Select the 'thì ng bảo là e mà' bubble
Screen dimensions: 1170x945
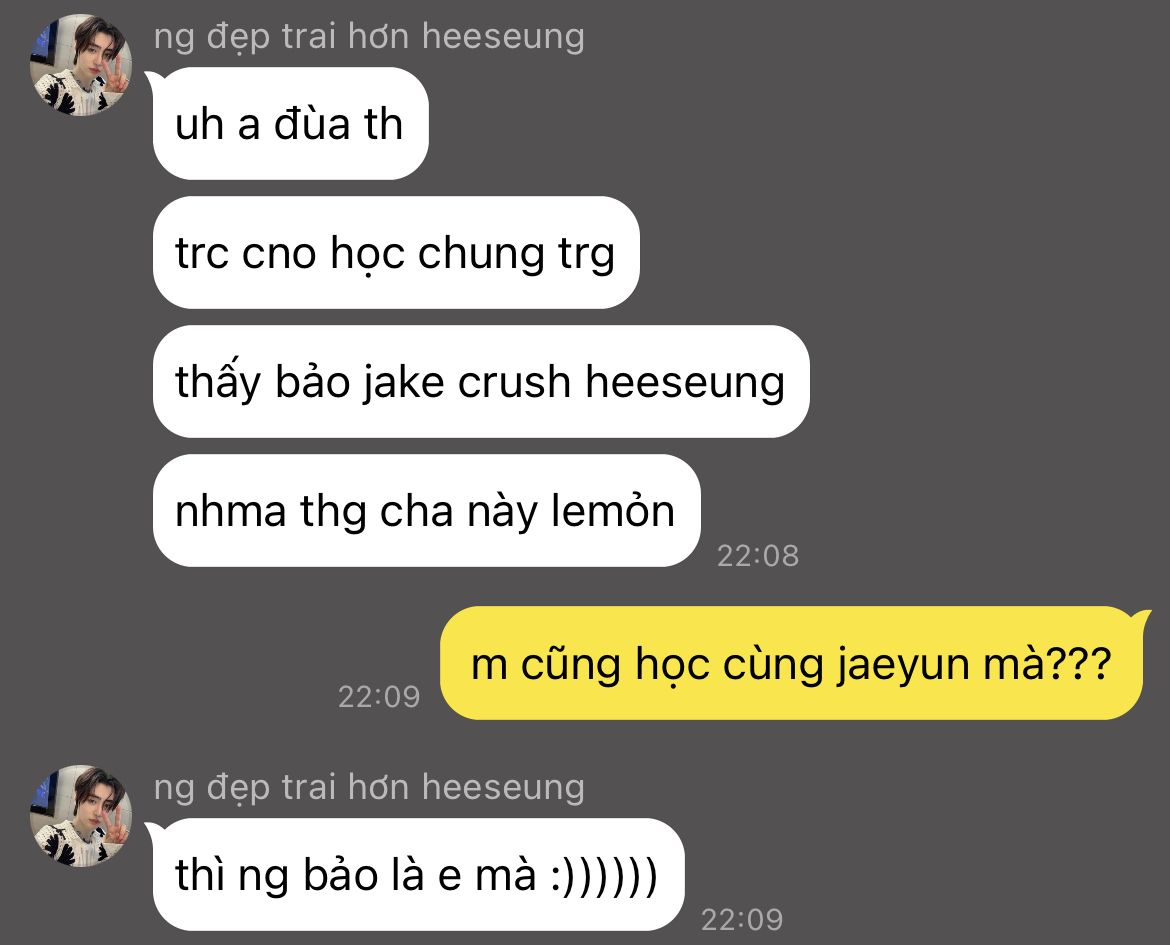point(418,874)
